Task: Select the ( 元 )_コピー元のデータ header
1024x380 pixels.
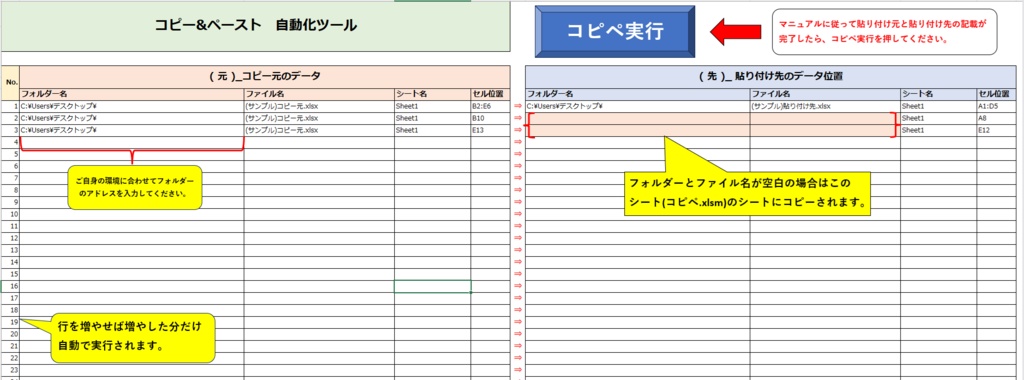Action: coord(264,76)
